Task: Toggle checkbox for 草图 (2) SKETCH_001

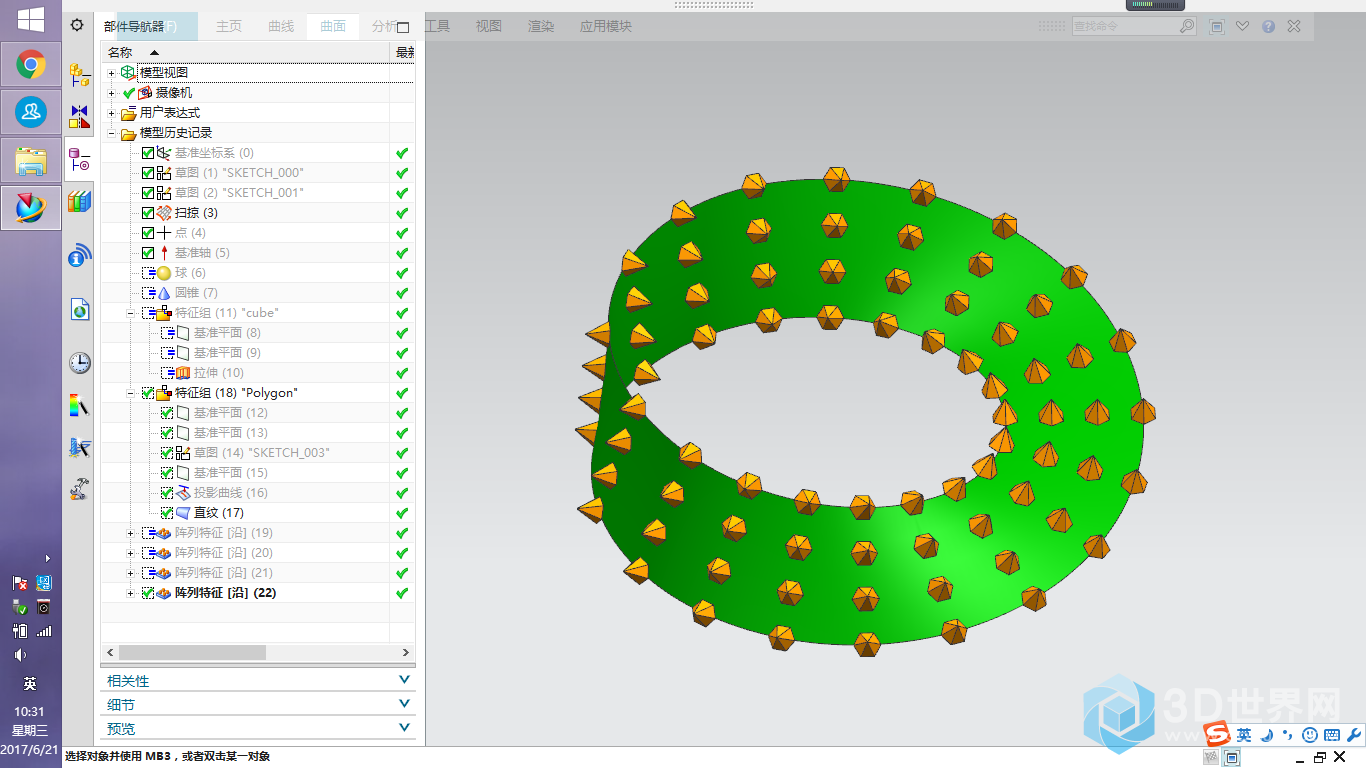Action: tap(148, 193)
